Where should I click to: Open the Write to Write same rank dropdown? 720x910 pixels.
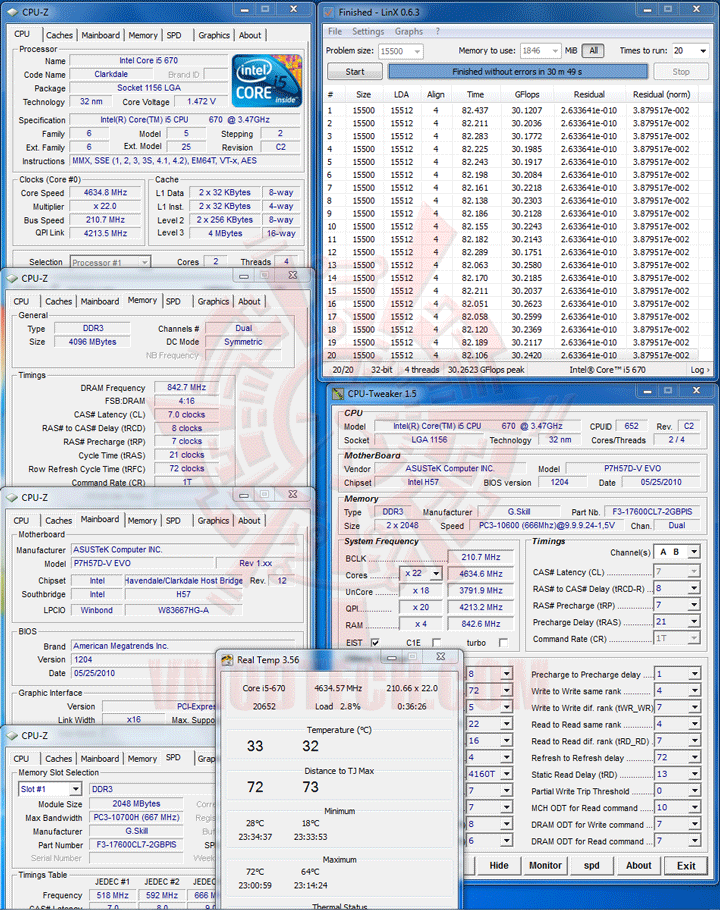(x=694, y=691)
